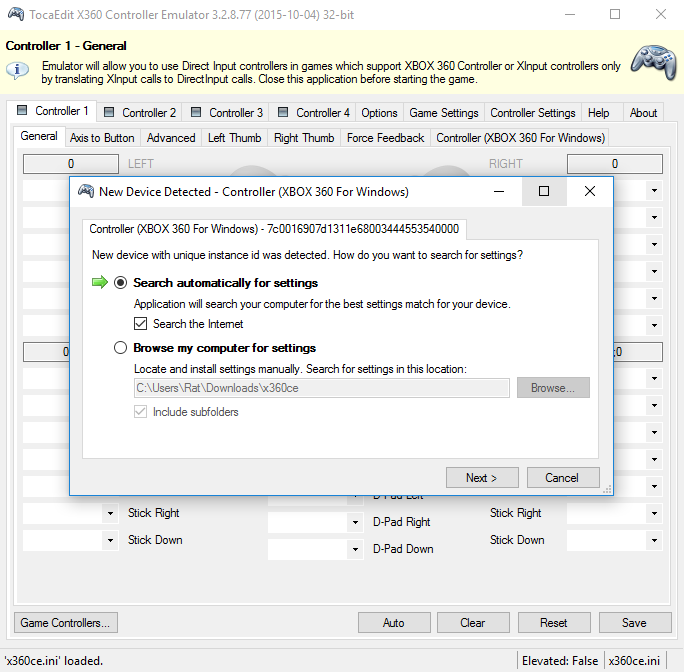Click the settings location path field
Screen dimensions: 684x672
point(322,388)
